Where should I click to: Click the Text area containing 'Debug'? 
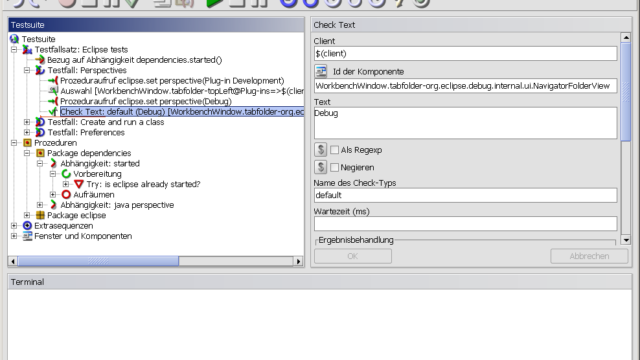[x=465, y=123]
